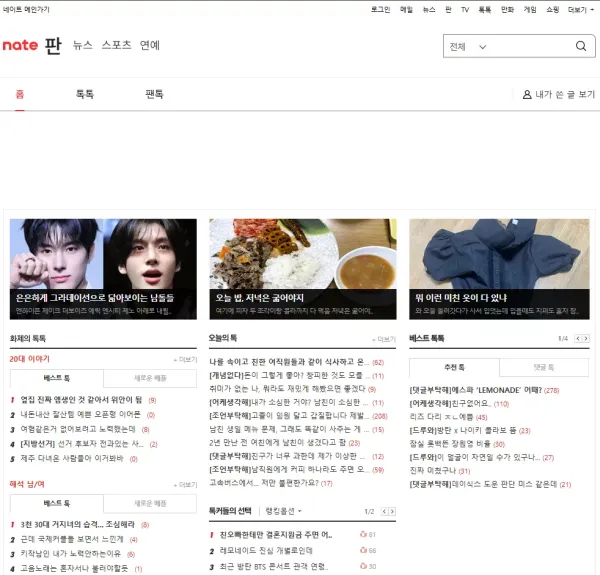Open post '[드루와]방탄 x 나이키 콜라보 뜸'

point(463,430)
